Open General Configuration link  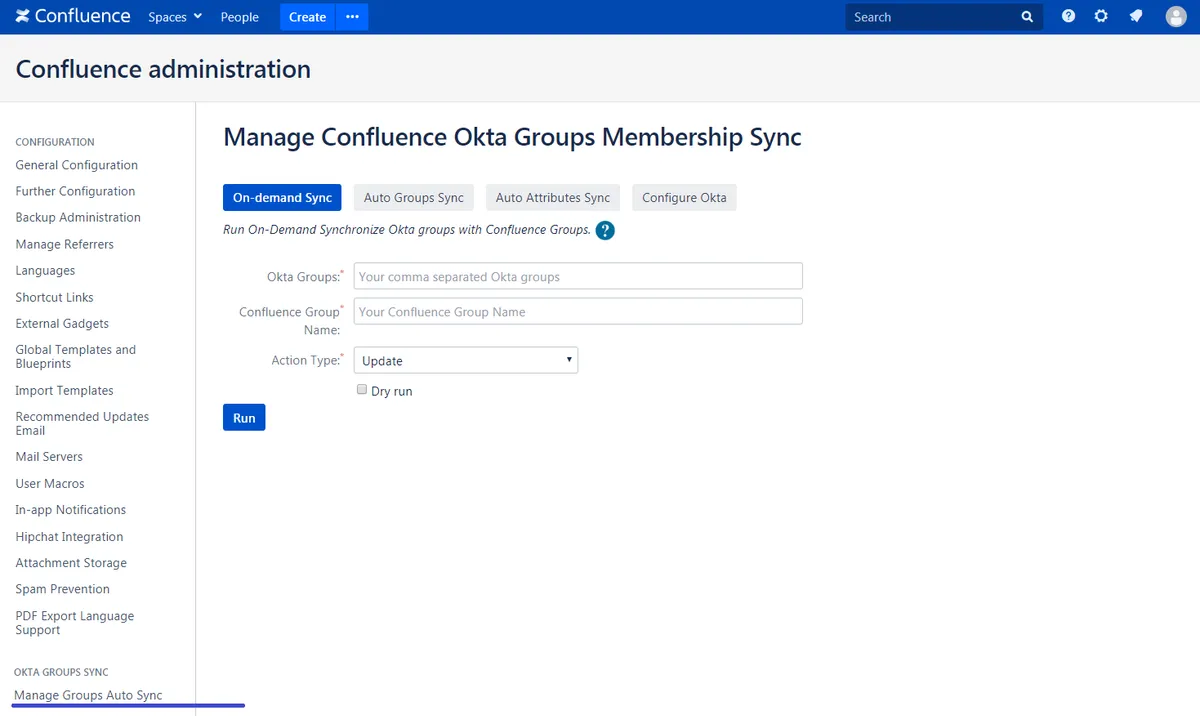pyautogui.click(x=77, y=165)
